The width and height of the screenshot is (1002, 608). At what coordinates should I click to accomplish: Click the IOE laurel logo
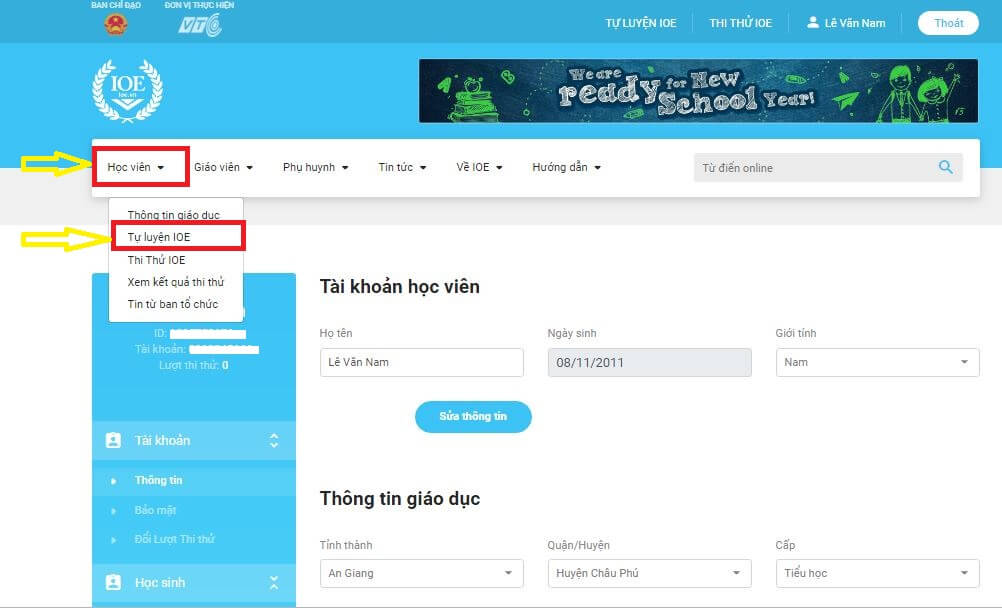tap(127, 90)
